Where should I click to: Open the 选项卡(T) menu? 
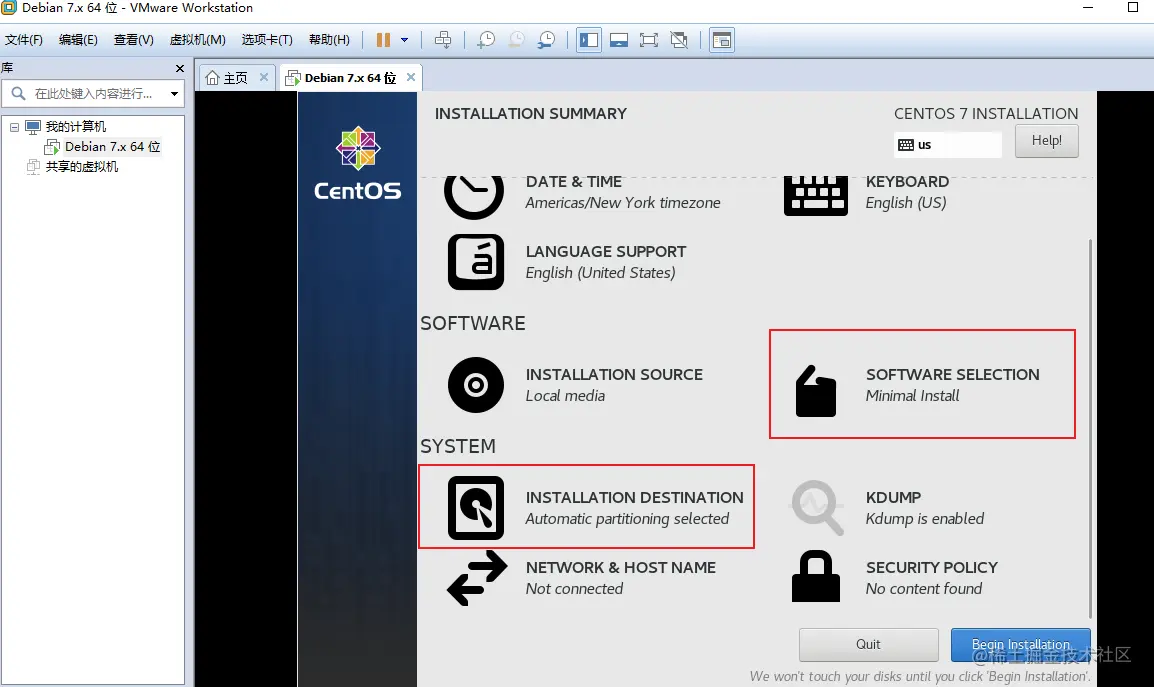pos(266,40)
